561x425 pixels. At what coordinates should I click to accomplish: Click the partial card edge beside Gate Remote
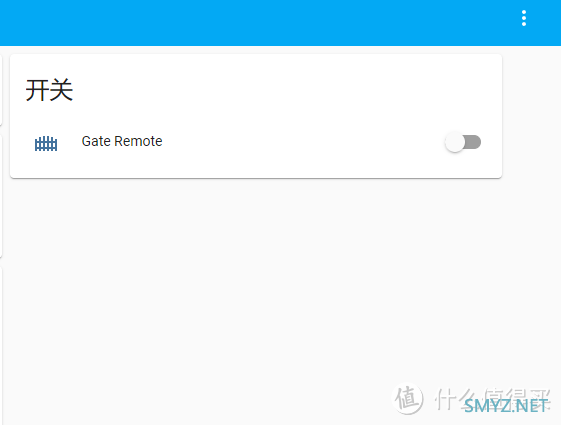pos(1,195)
